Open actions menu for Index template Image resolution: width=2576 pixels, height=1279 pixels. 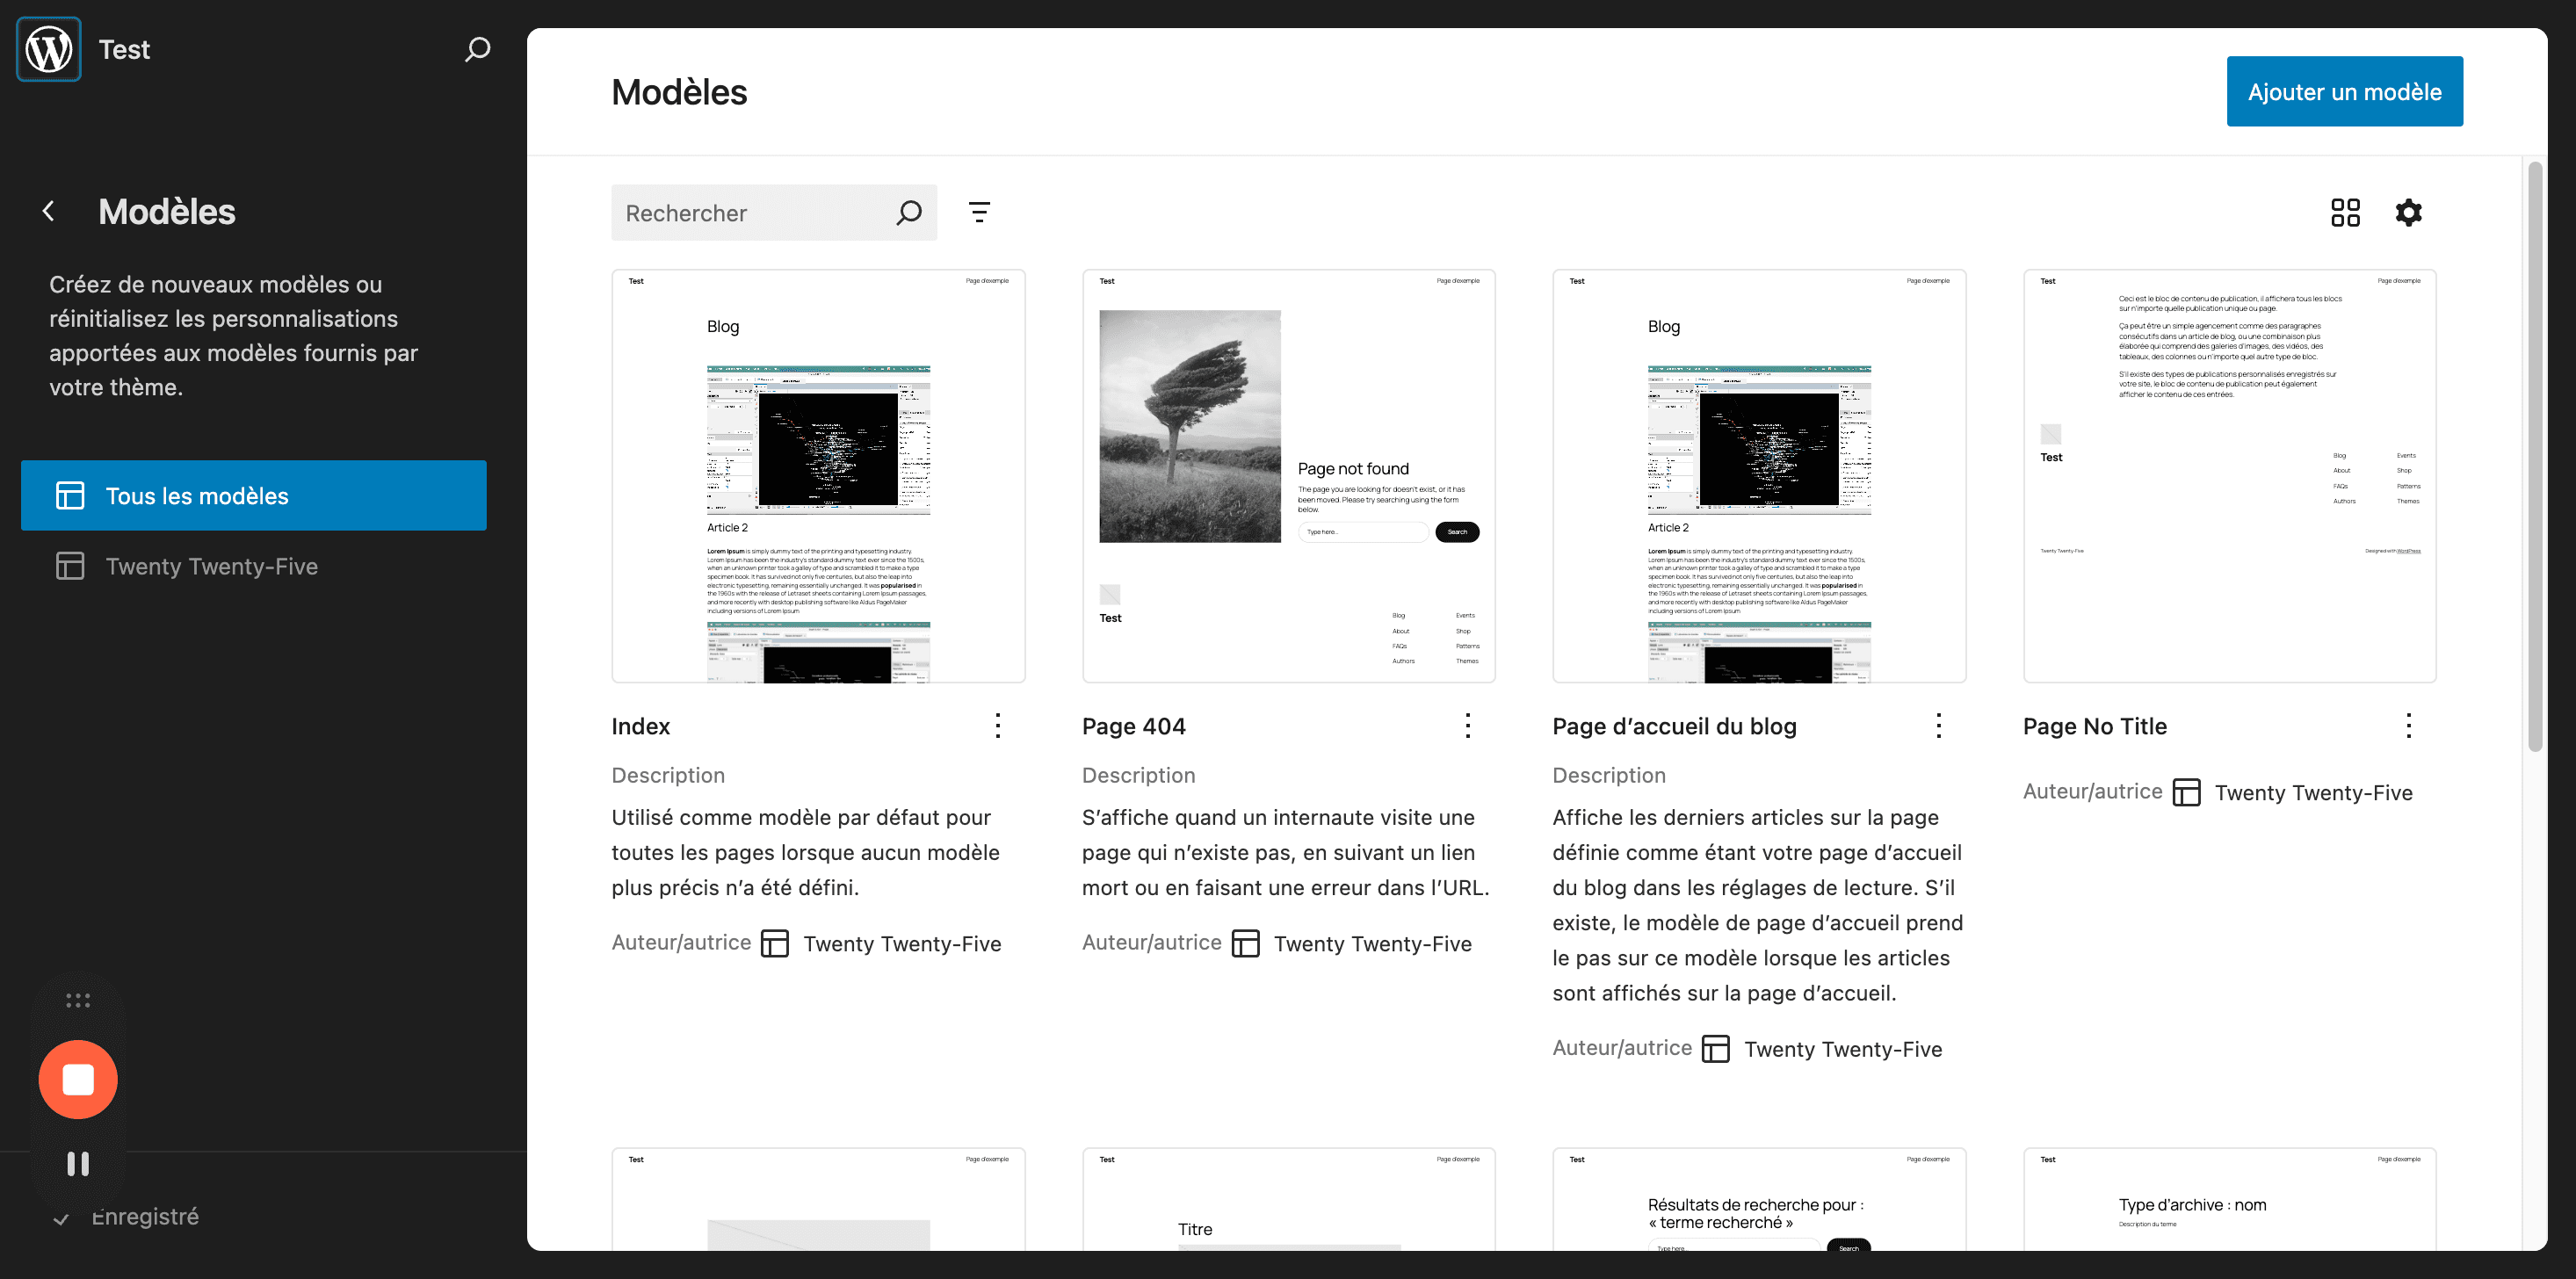[997, 726]
